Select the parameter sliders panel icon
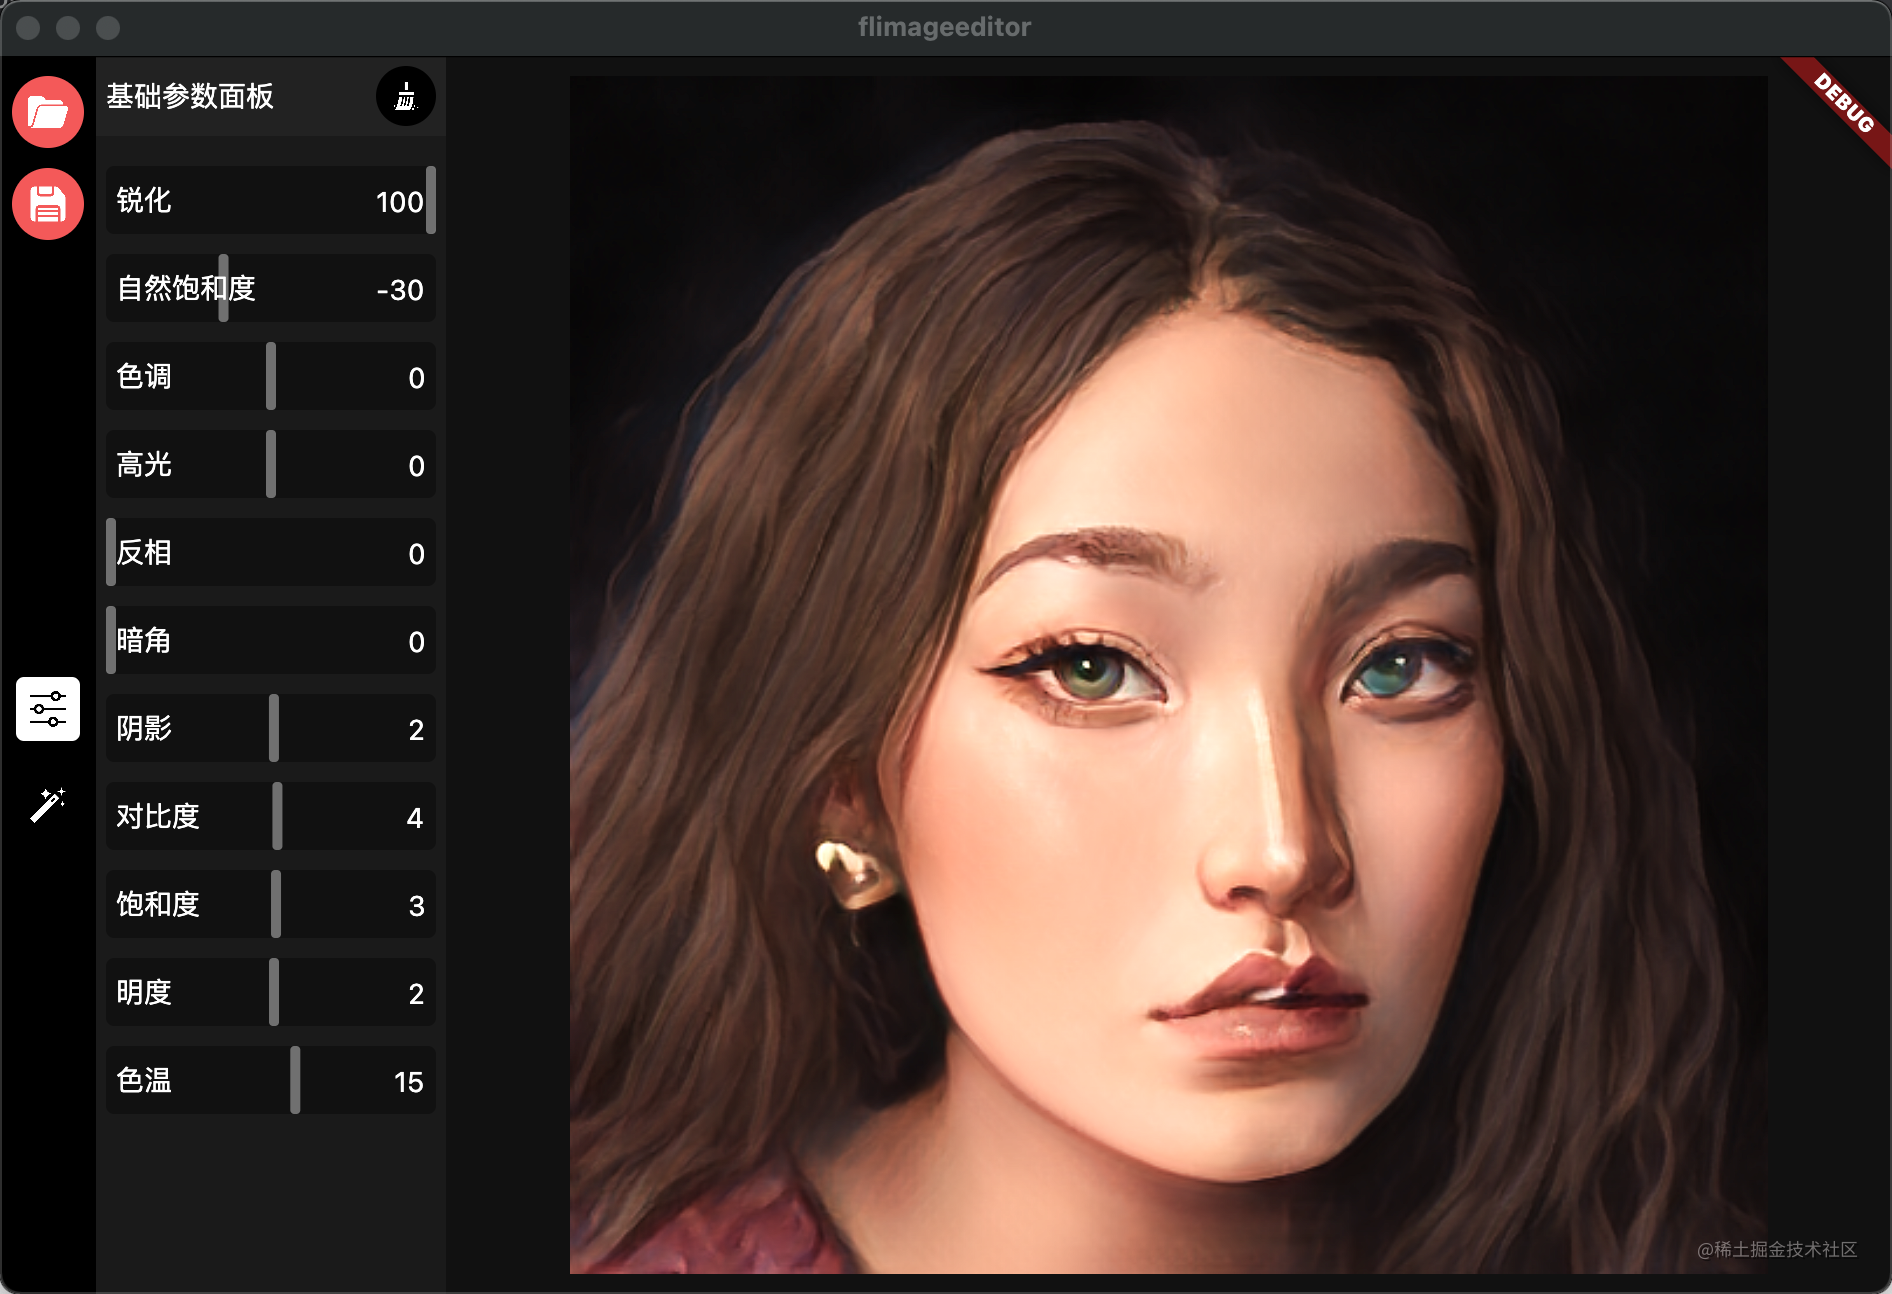This screenshot has height=1294, width=1892. click(48, 709)
